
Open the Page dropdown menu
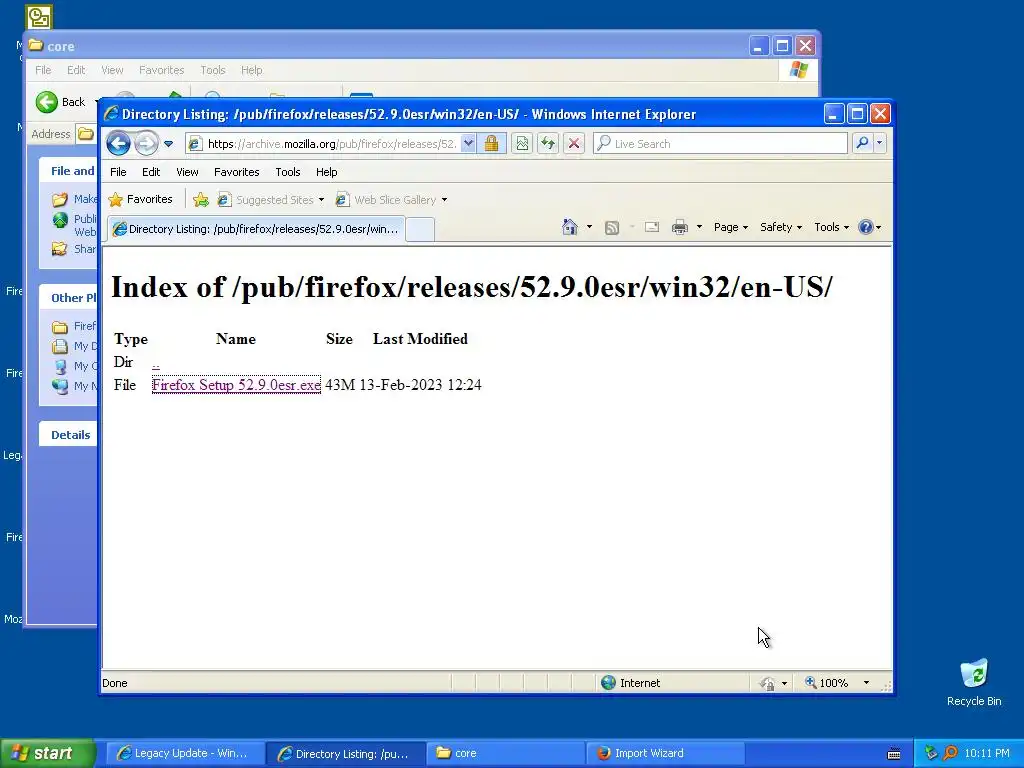(730, 227)
